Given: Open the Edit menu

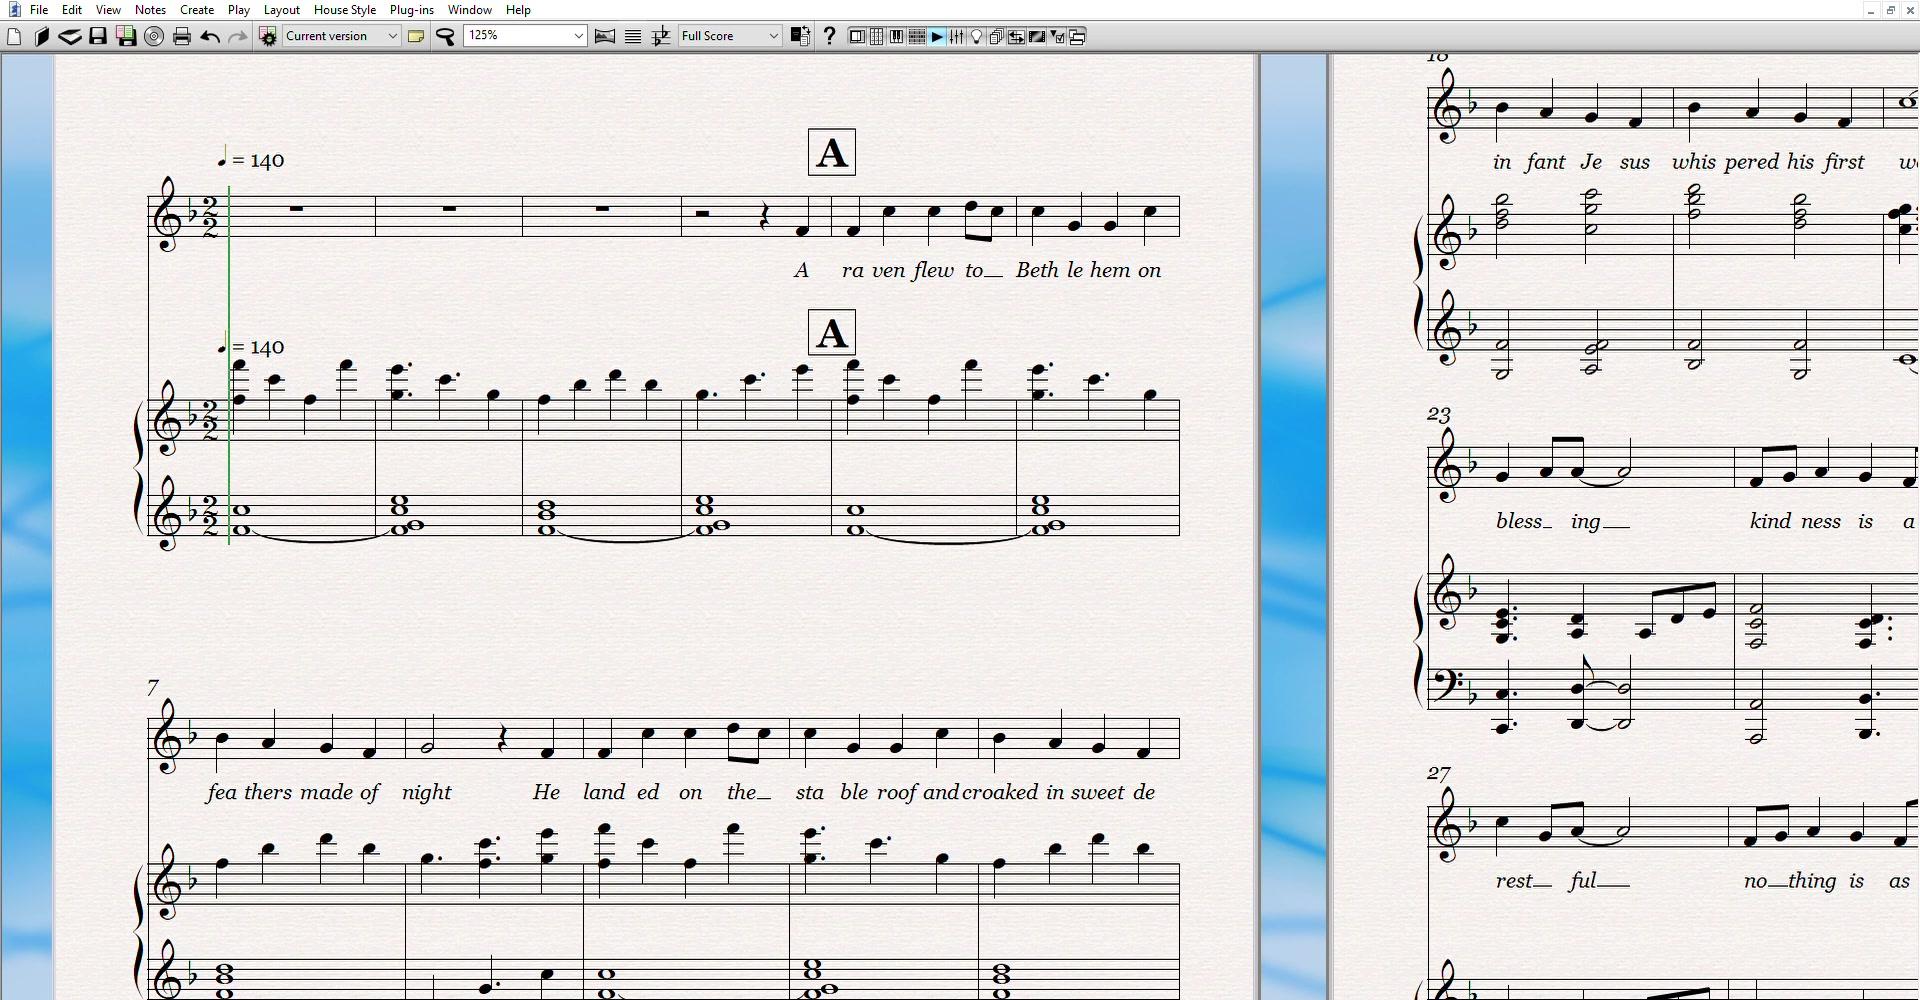Looking at the screenshot, I should 72,10.
